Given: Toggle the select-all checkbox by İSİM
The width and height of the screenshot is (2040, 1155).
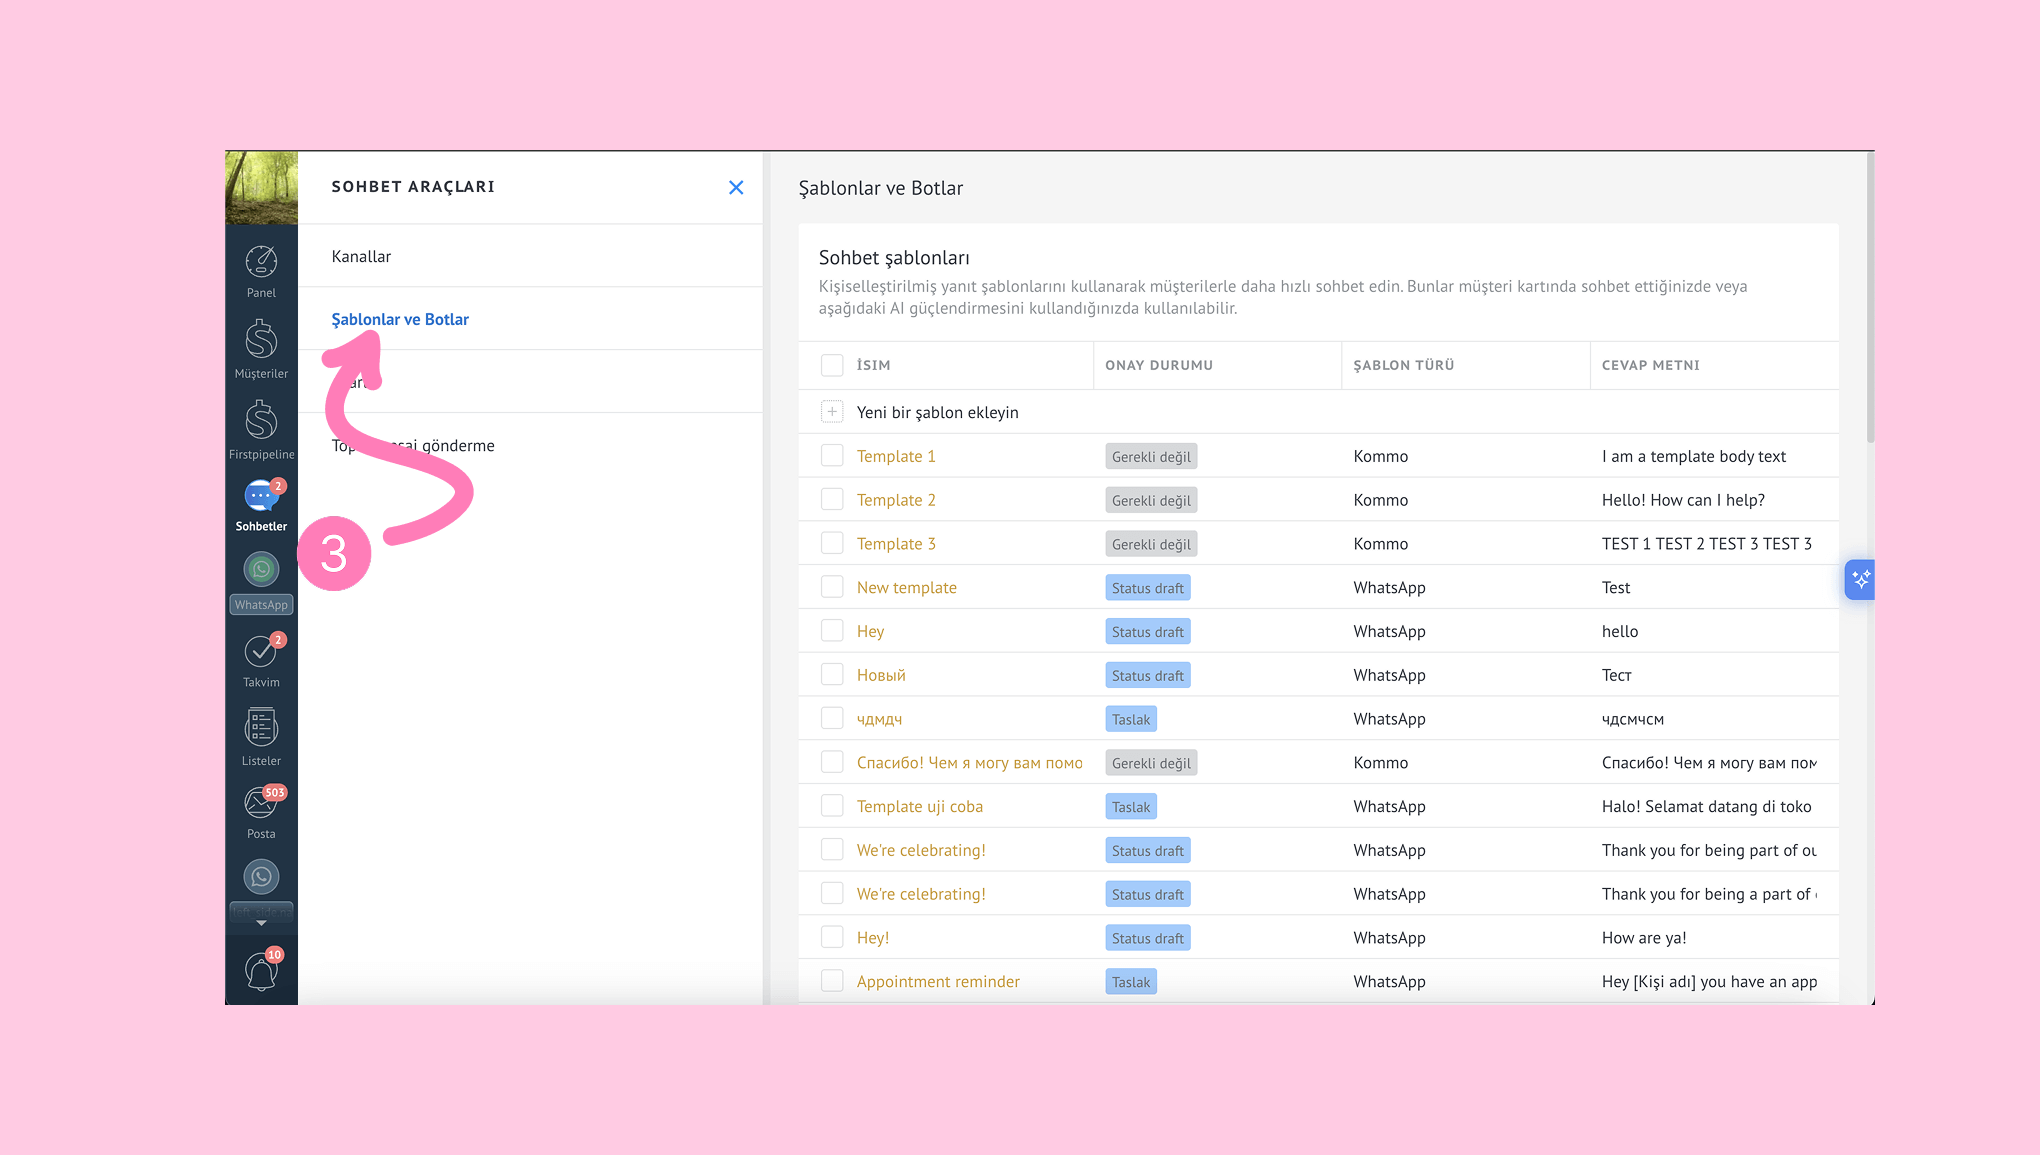Looking at the screenshot, I should tap(832, 365).
